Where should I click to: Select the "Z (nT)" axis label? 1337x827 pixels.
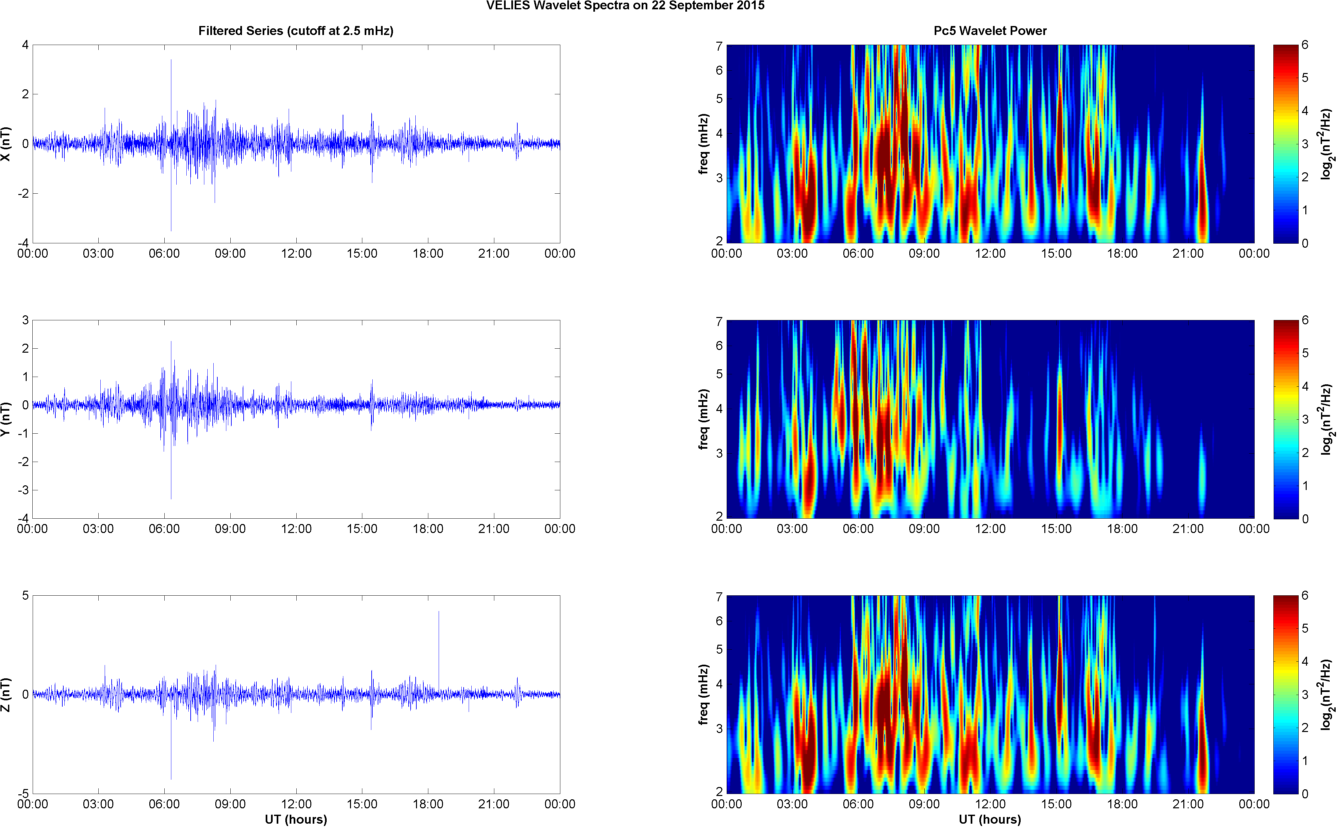(x=7, y=693)
